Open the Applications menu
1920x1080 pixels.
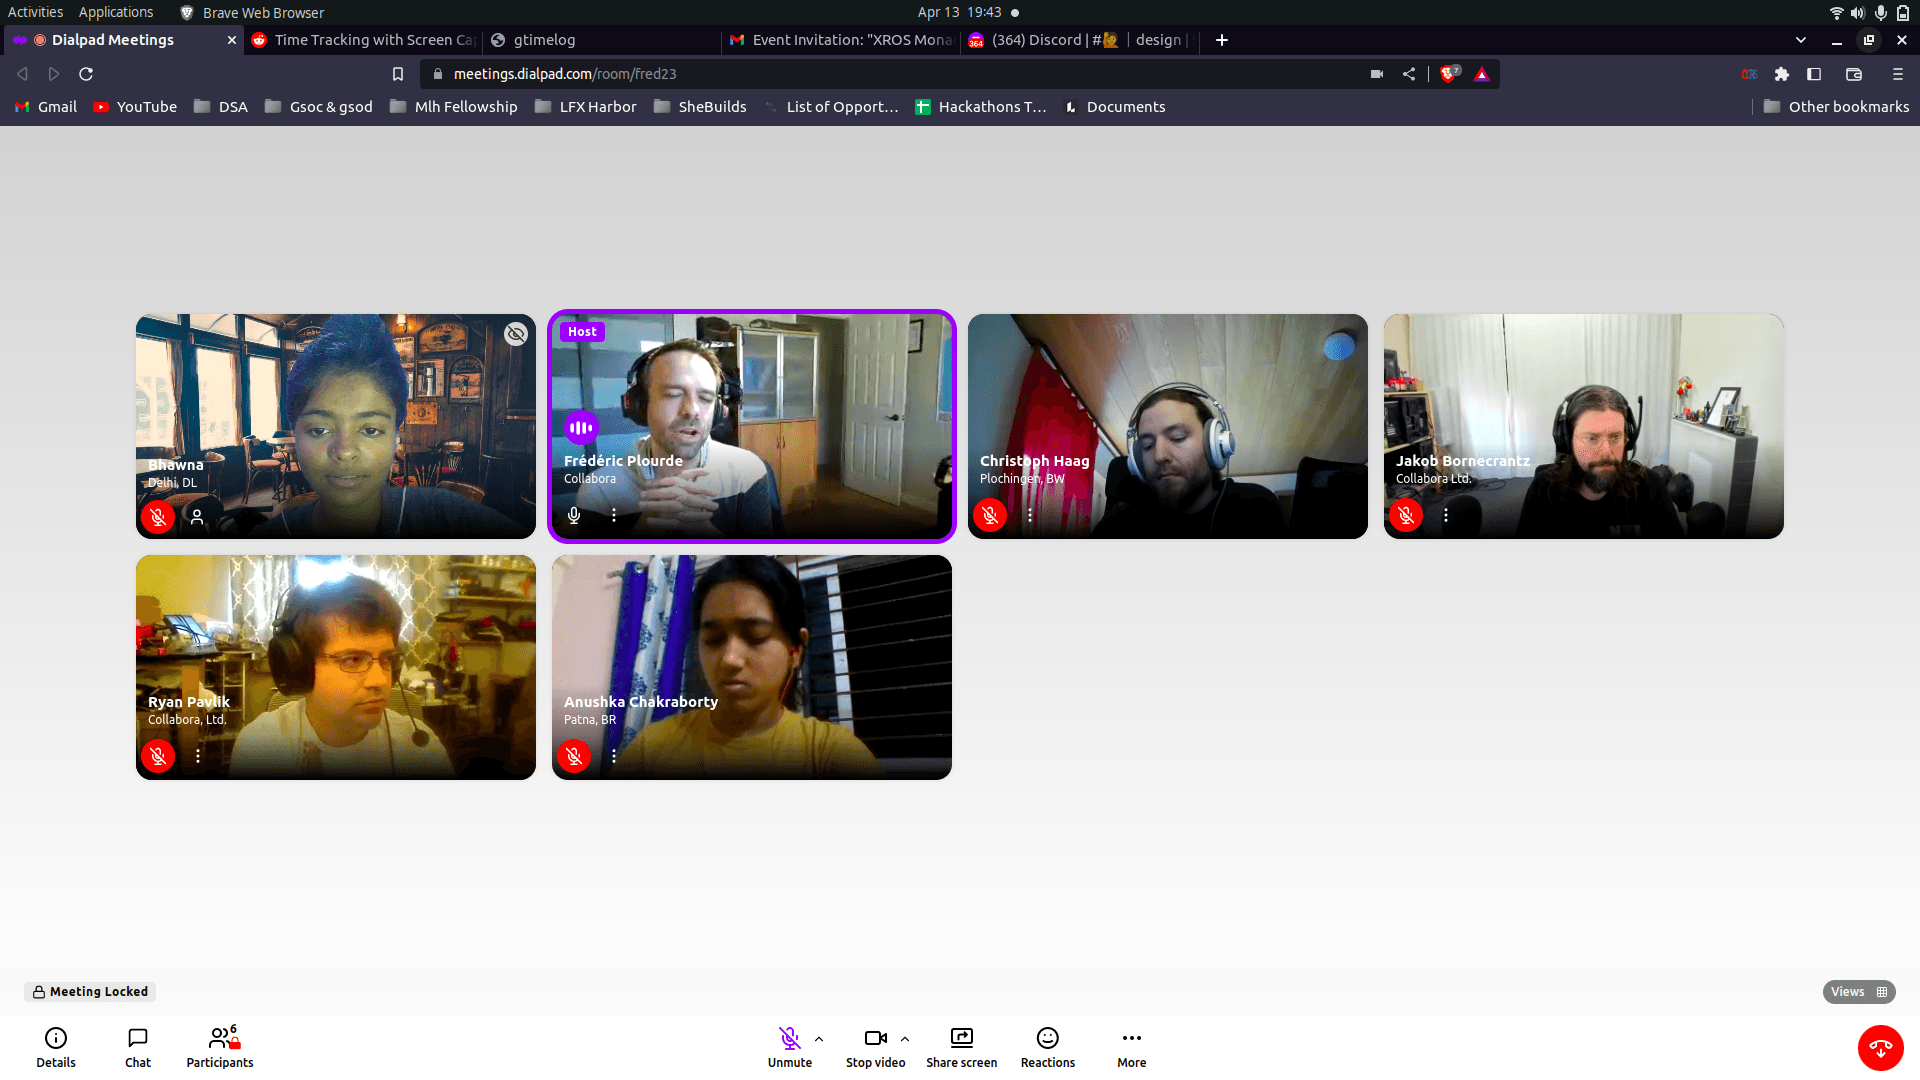point(116,12)
